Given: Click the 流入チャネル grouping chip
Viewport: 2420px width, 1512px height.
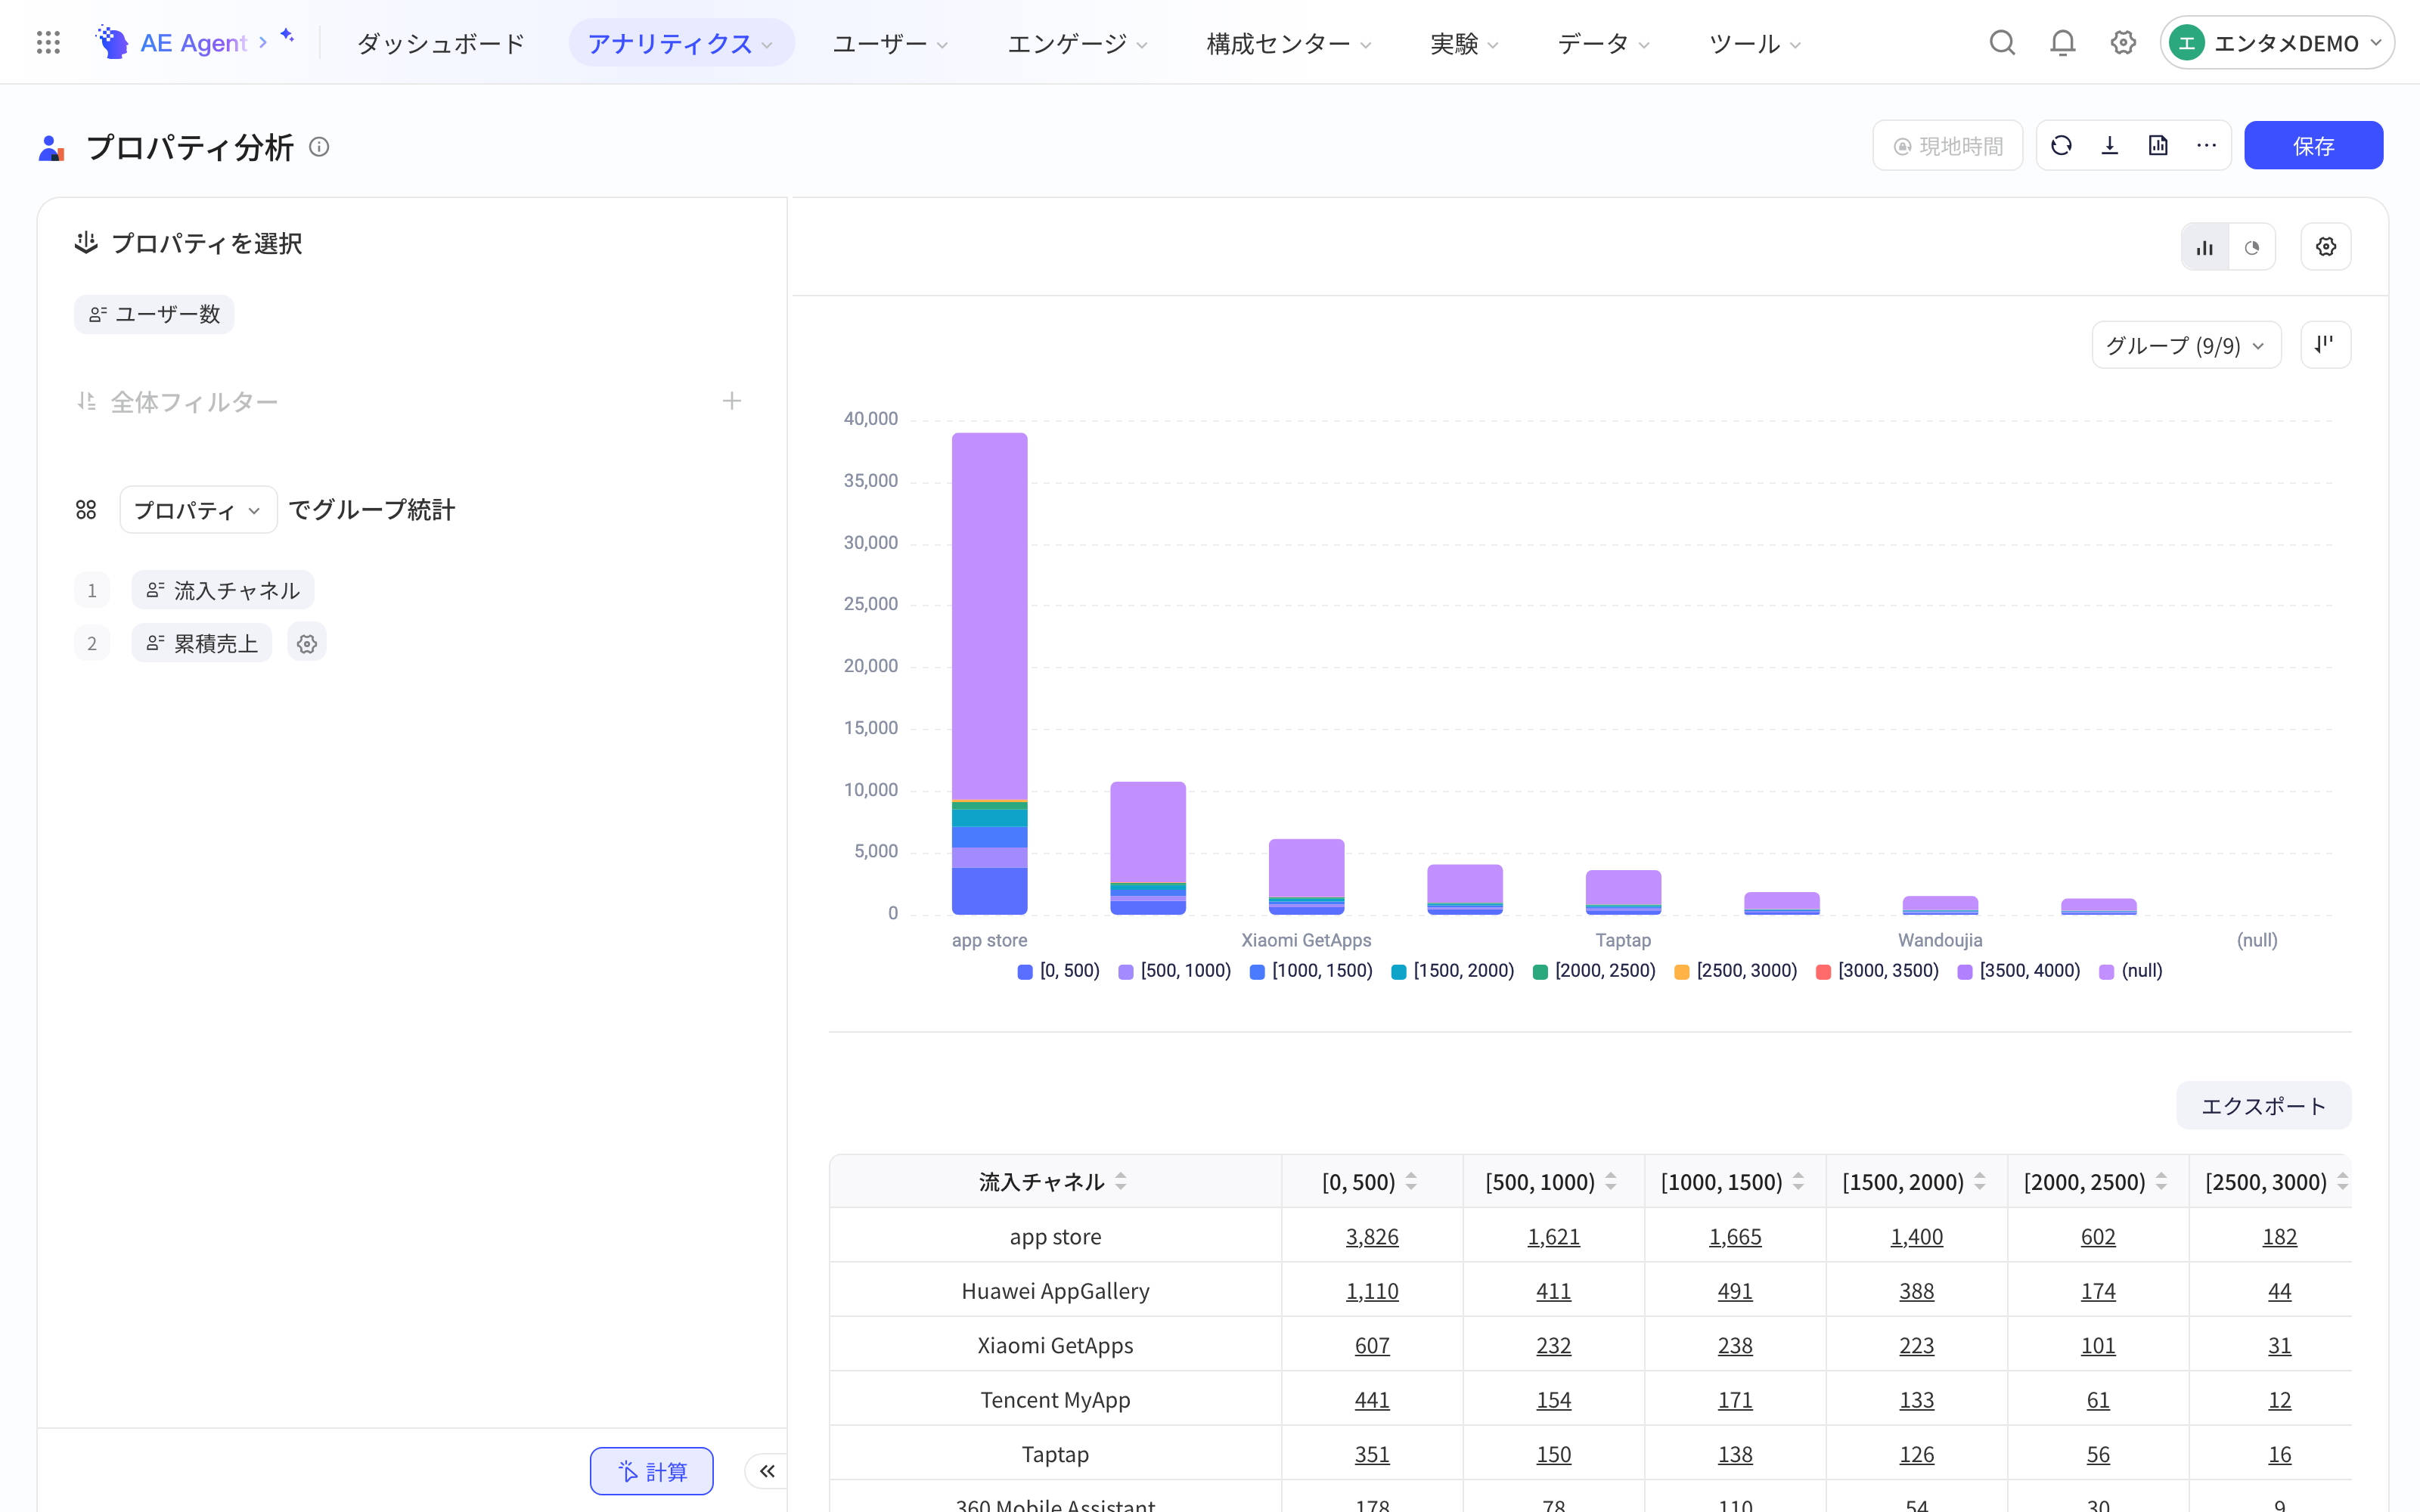Looking at the screenshot, I should click(x=223, y=590).
